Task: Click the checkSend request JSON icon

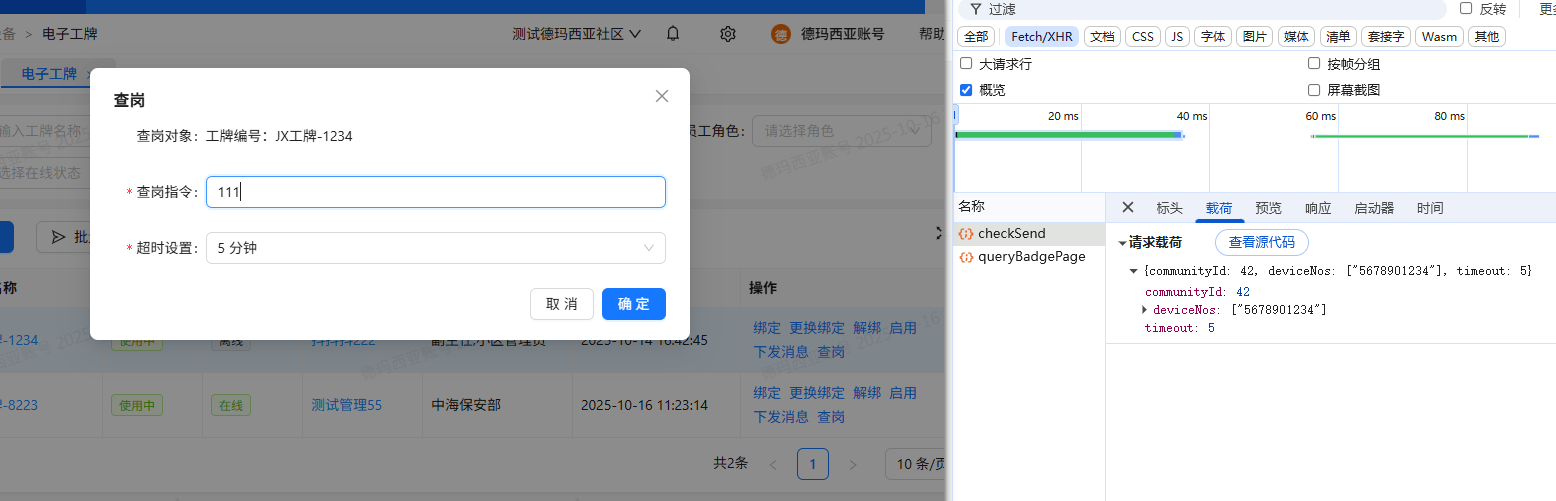Action: coord(966,233)
